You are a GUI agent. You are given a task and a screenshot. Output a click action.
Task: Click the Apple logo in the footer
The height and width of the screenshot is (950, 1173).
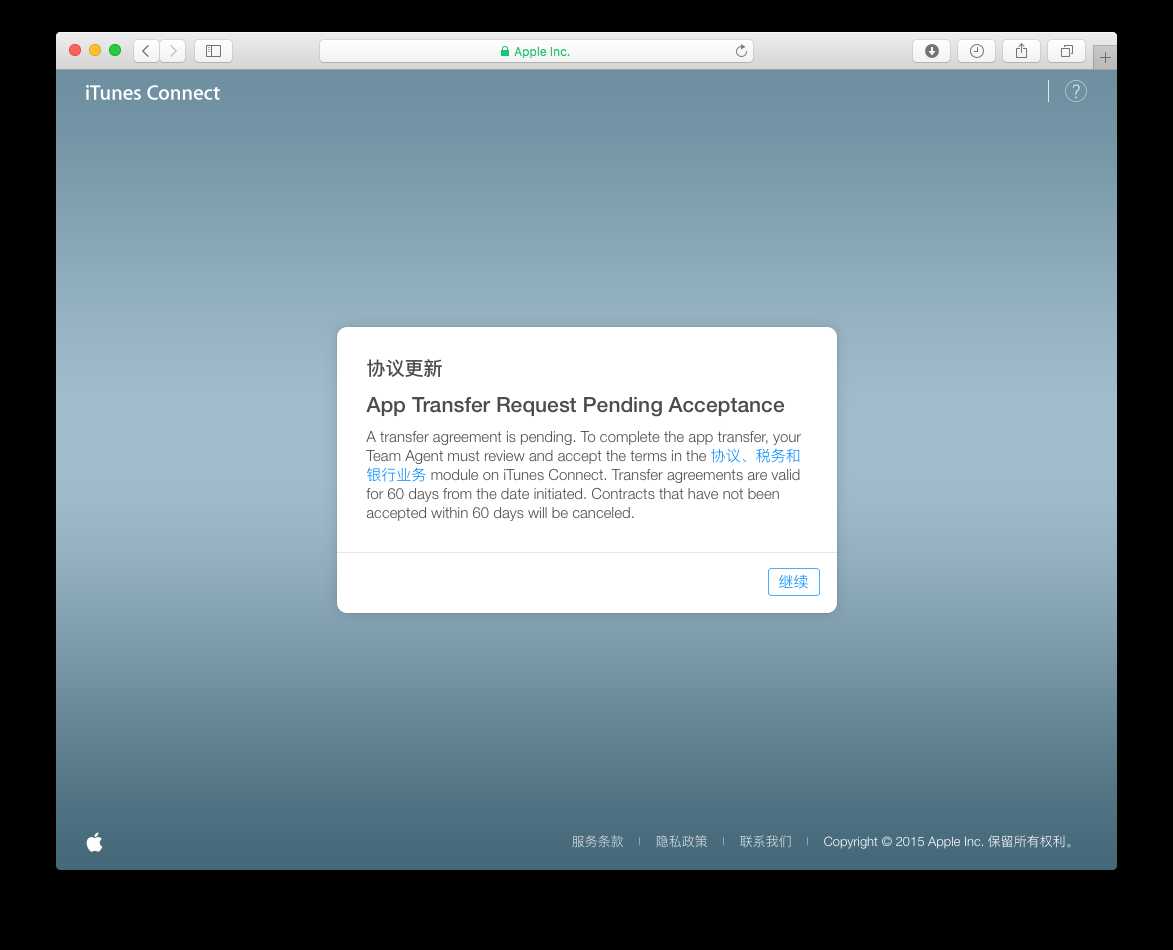coord(94,842)
